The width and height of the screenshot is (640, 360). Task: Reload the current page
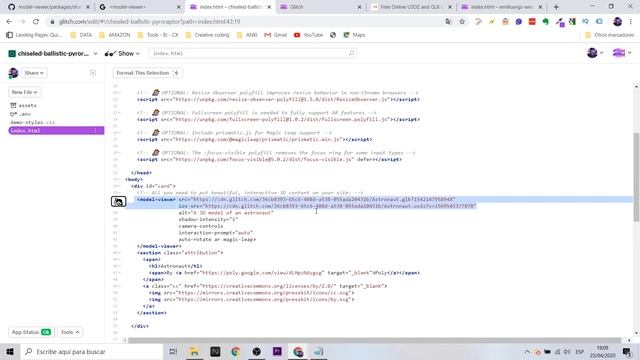pyautogui.click(x=36, y=22)
